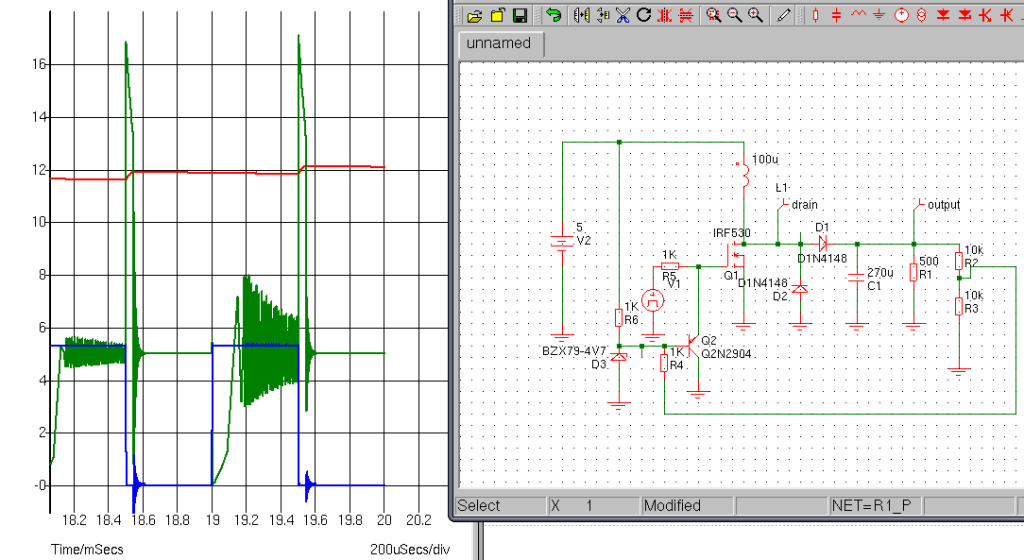Image resolution: width=1024 pixels, height=560 pixels.
Task: Click the zoom out magnifier
Action: pyautogui.click(x=735, y=15)
